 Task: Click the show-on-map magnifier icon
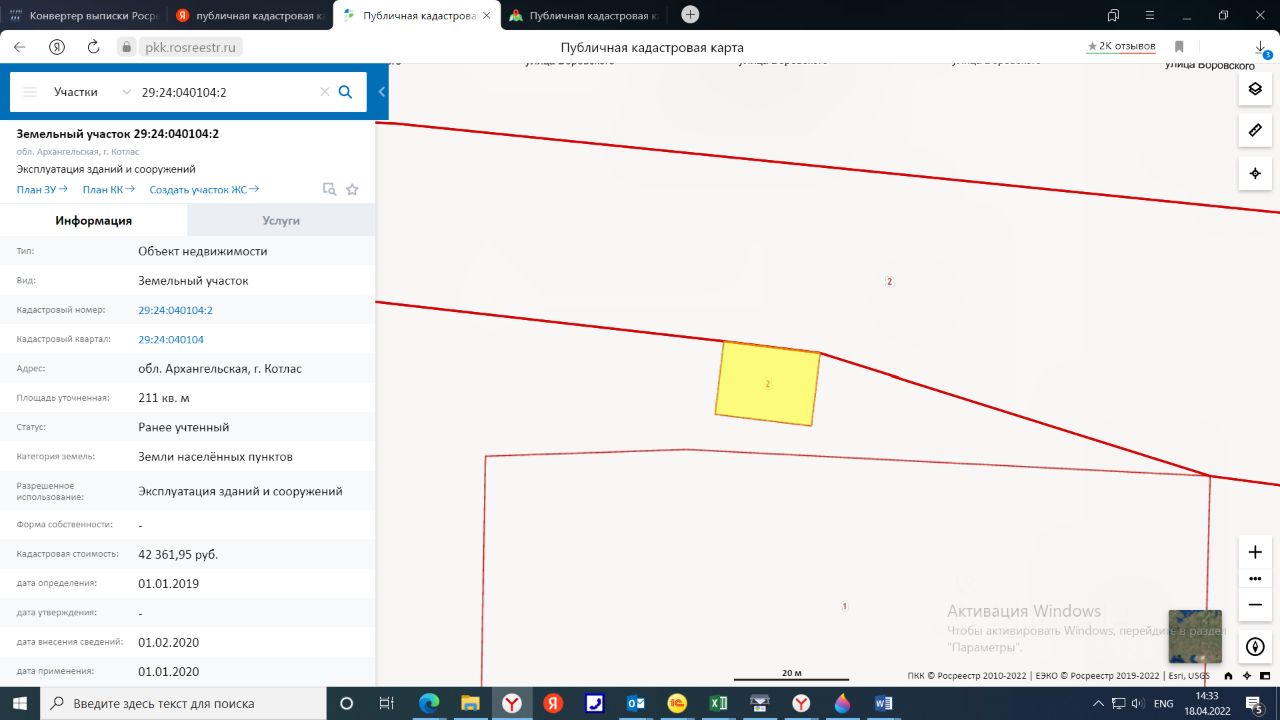tap(329, 189)
